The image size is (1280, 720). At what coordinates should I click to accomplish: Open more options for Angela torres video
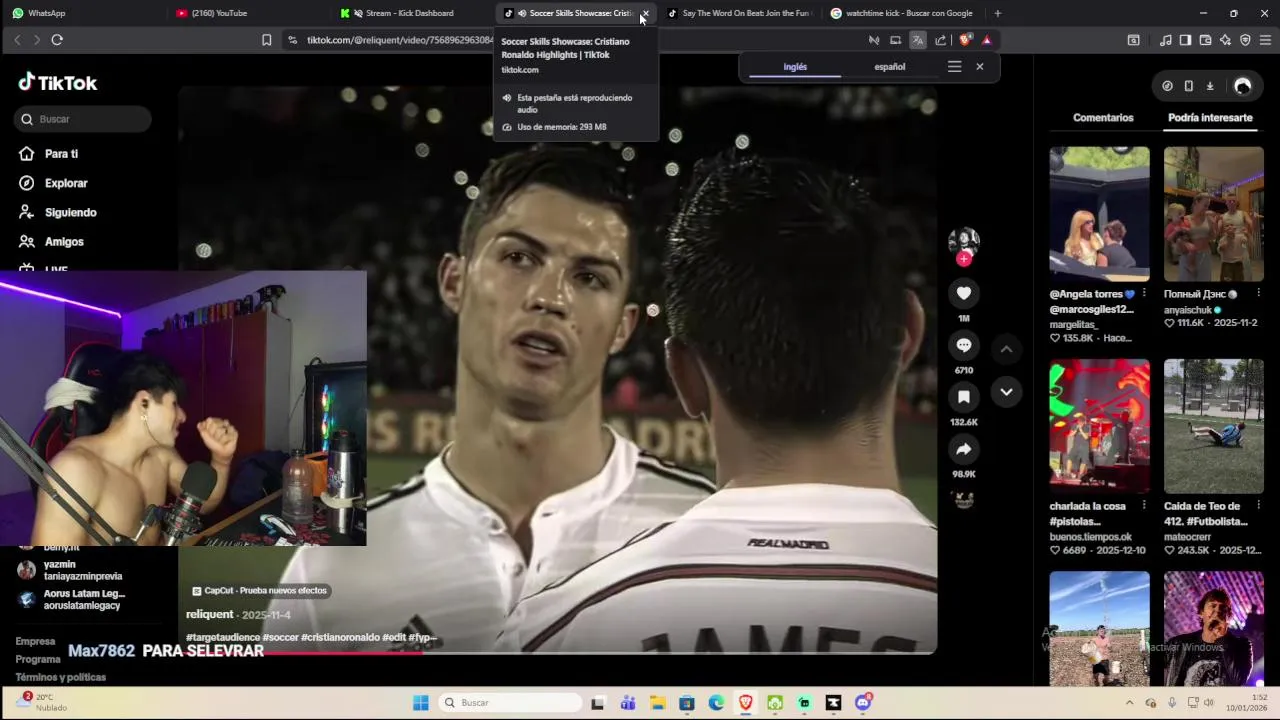pos(1144,294)
